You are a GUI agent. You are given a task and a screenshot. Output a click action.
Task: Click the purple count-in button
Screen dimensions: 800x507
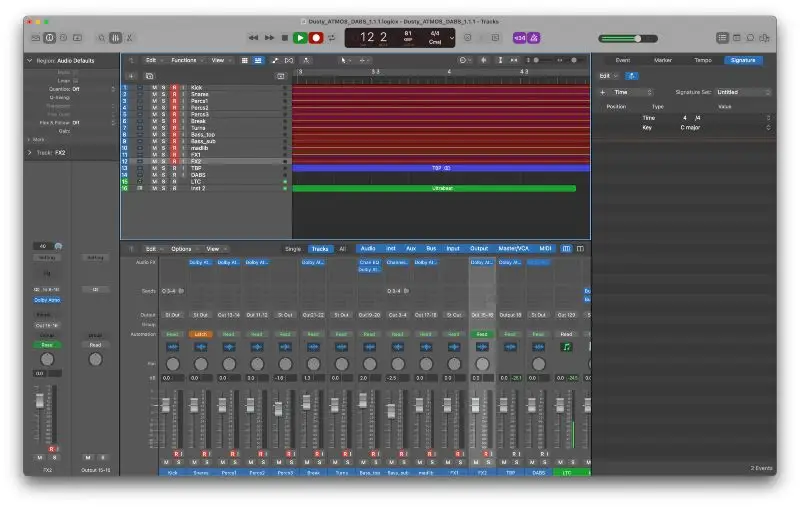pos(519,38)
